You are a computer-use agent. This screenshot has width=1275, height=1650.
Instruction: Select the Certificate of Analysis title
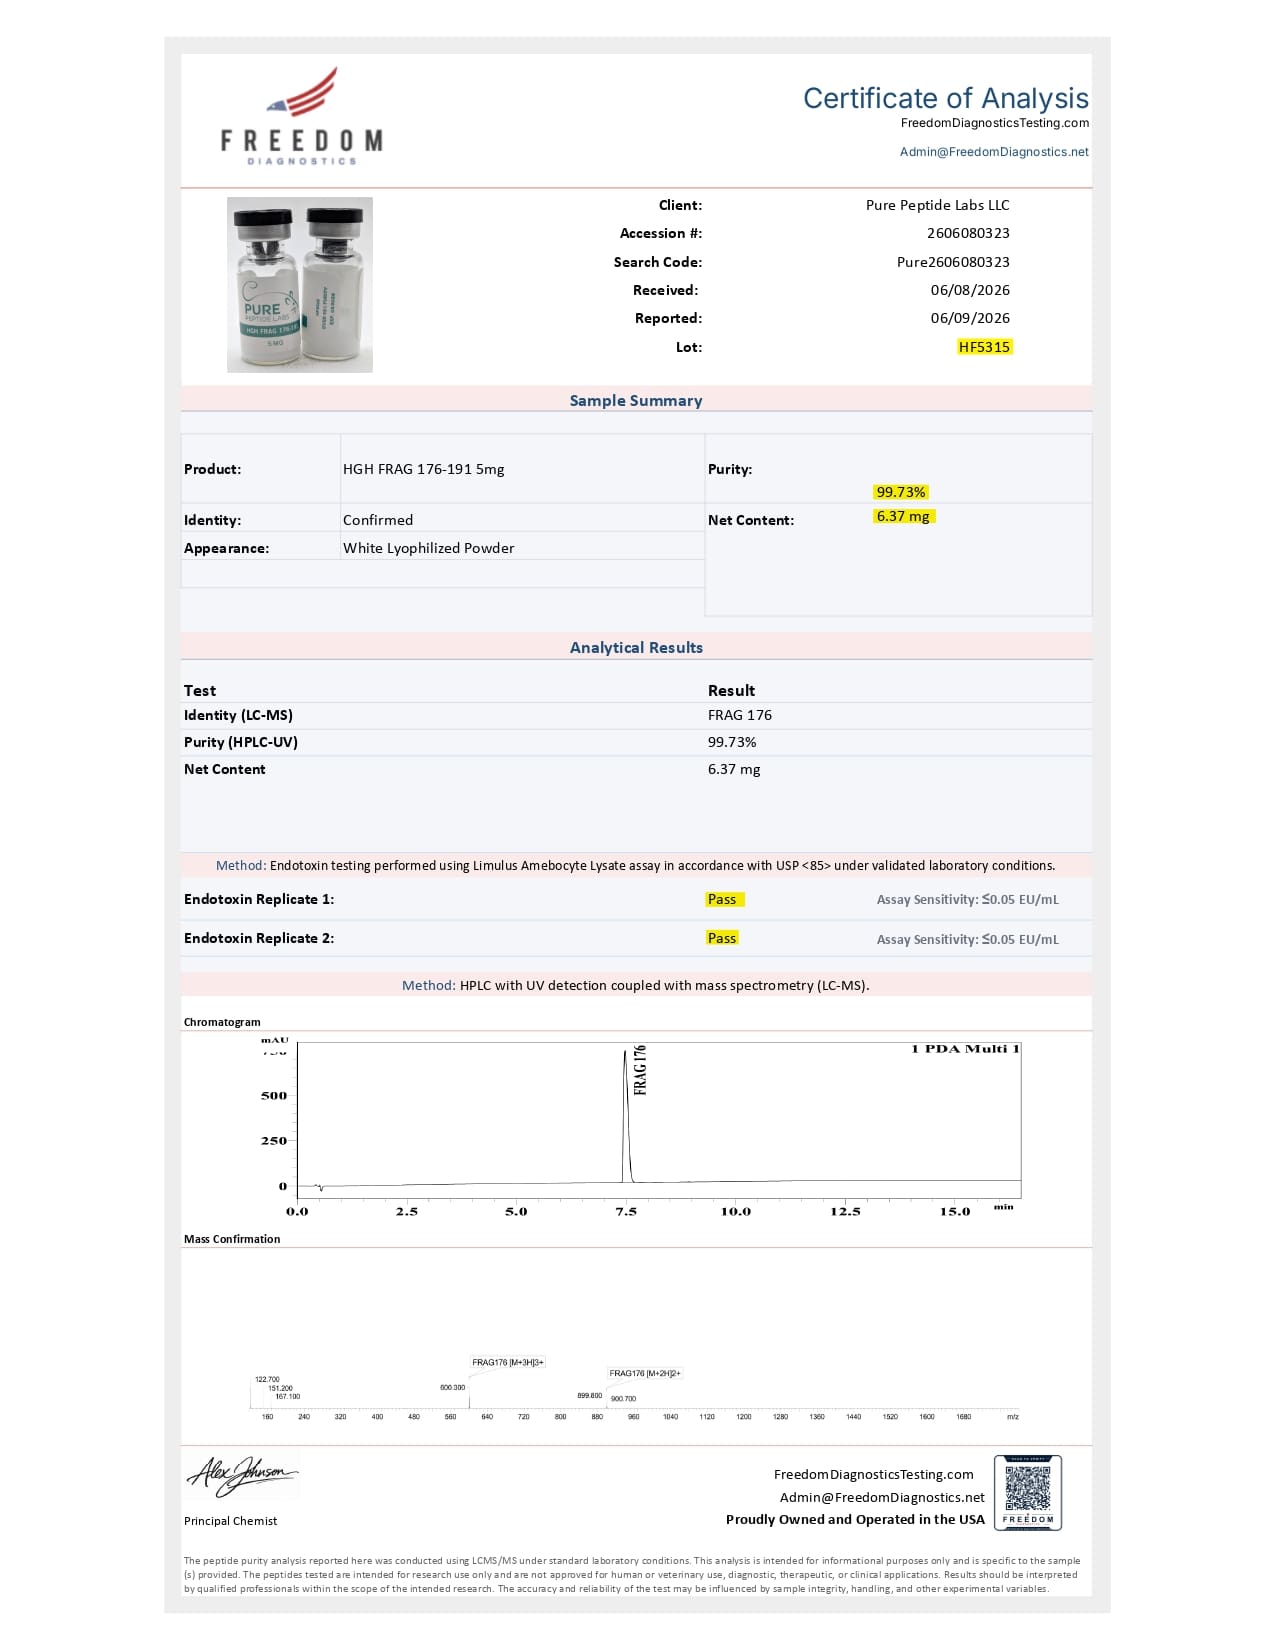point(946,98)
